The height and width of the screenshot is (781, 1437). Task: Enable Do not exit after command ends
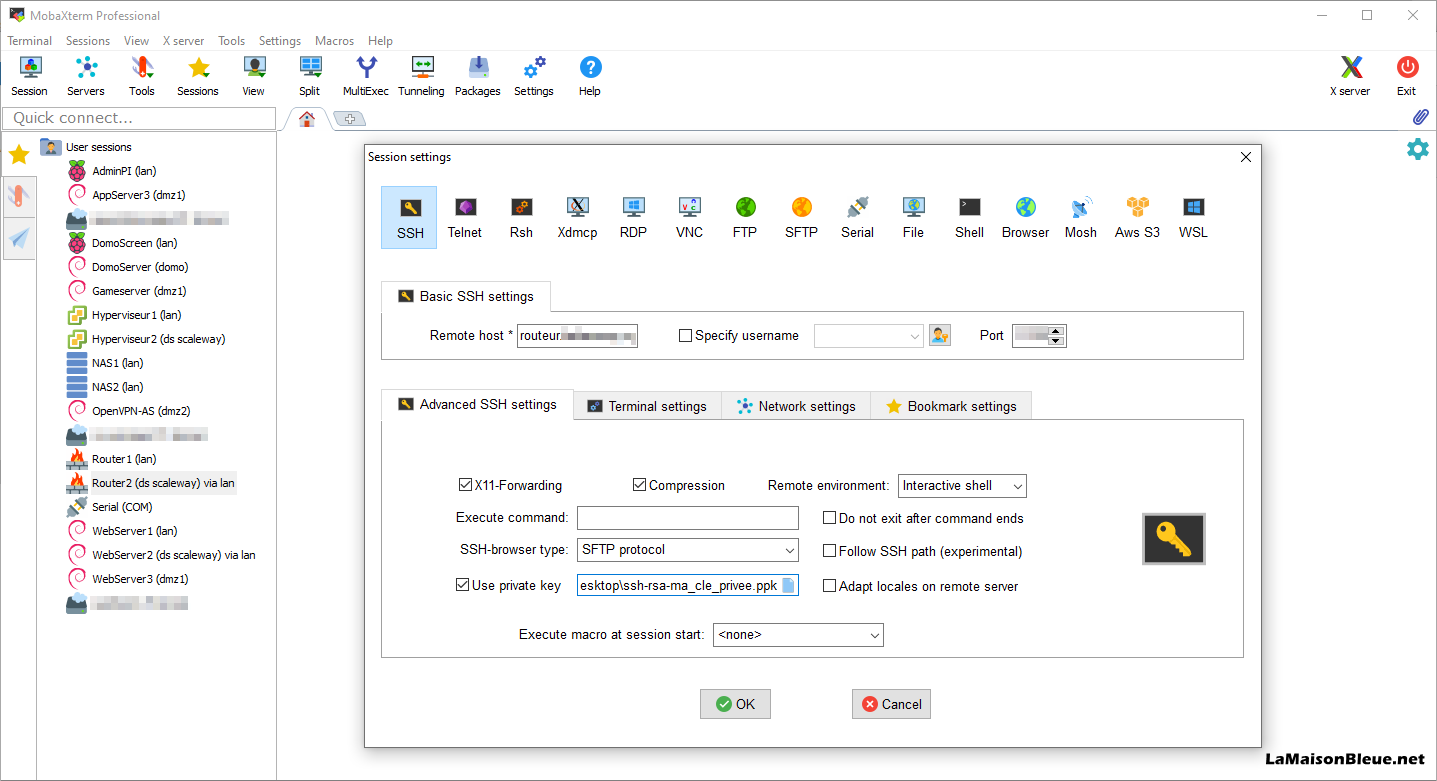pyautogui.click(x=829, y=518)
